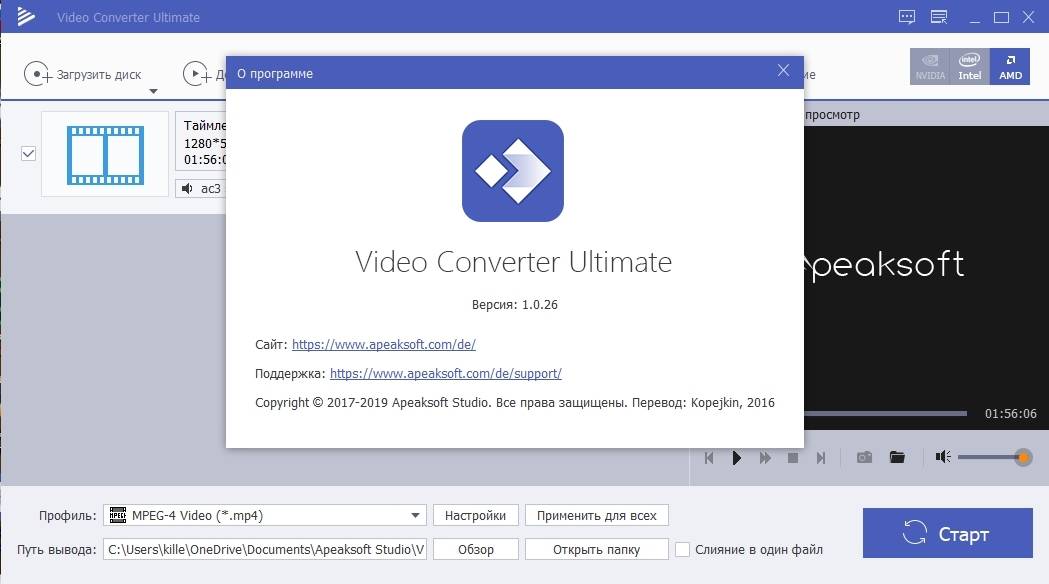Open the apeaksoft.com/de/support/ link
Image resolution: width=1049 pixels, height=584 pixels.
coord(446,373)
